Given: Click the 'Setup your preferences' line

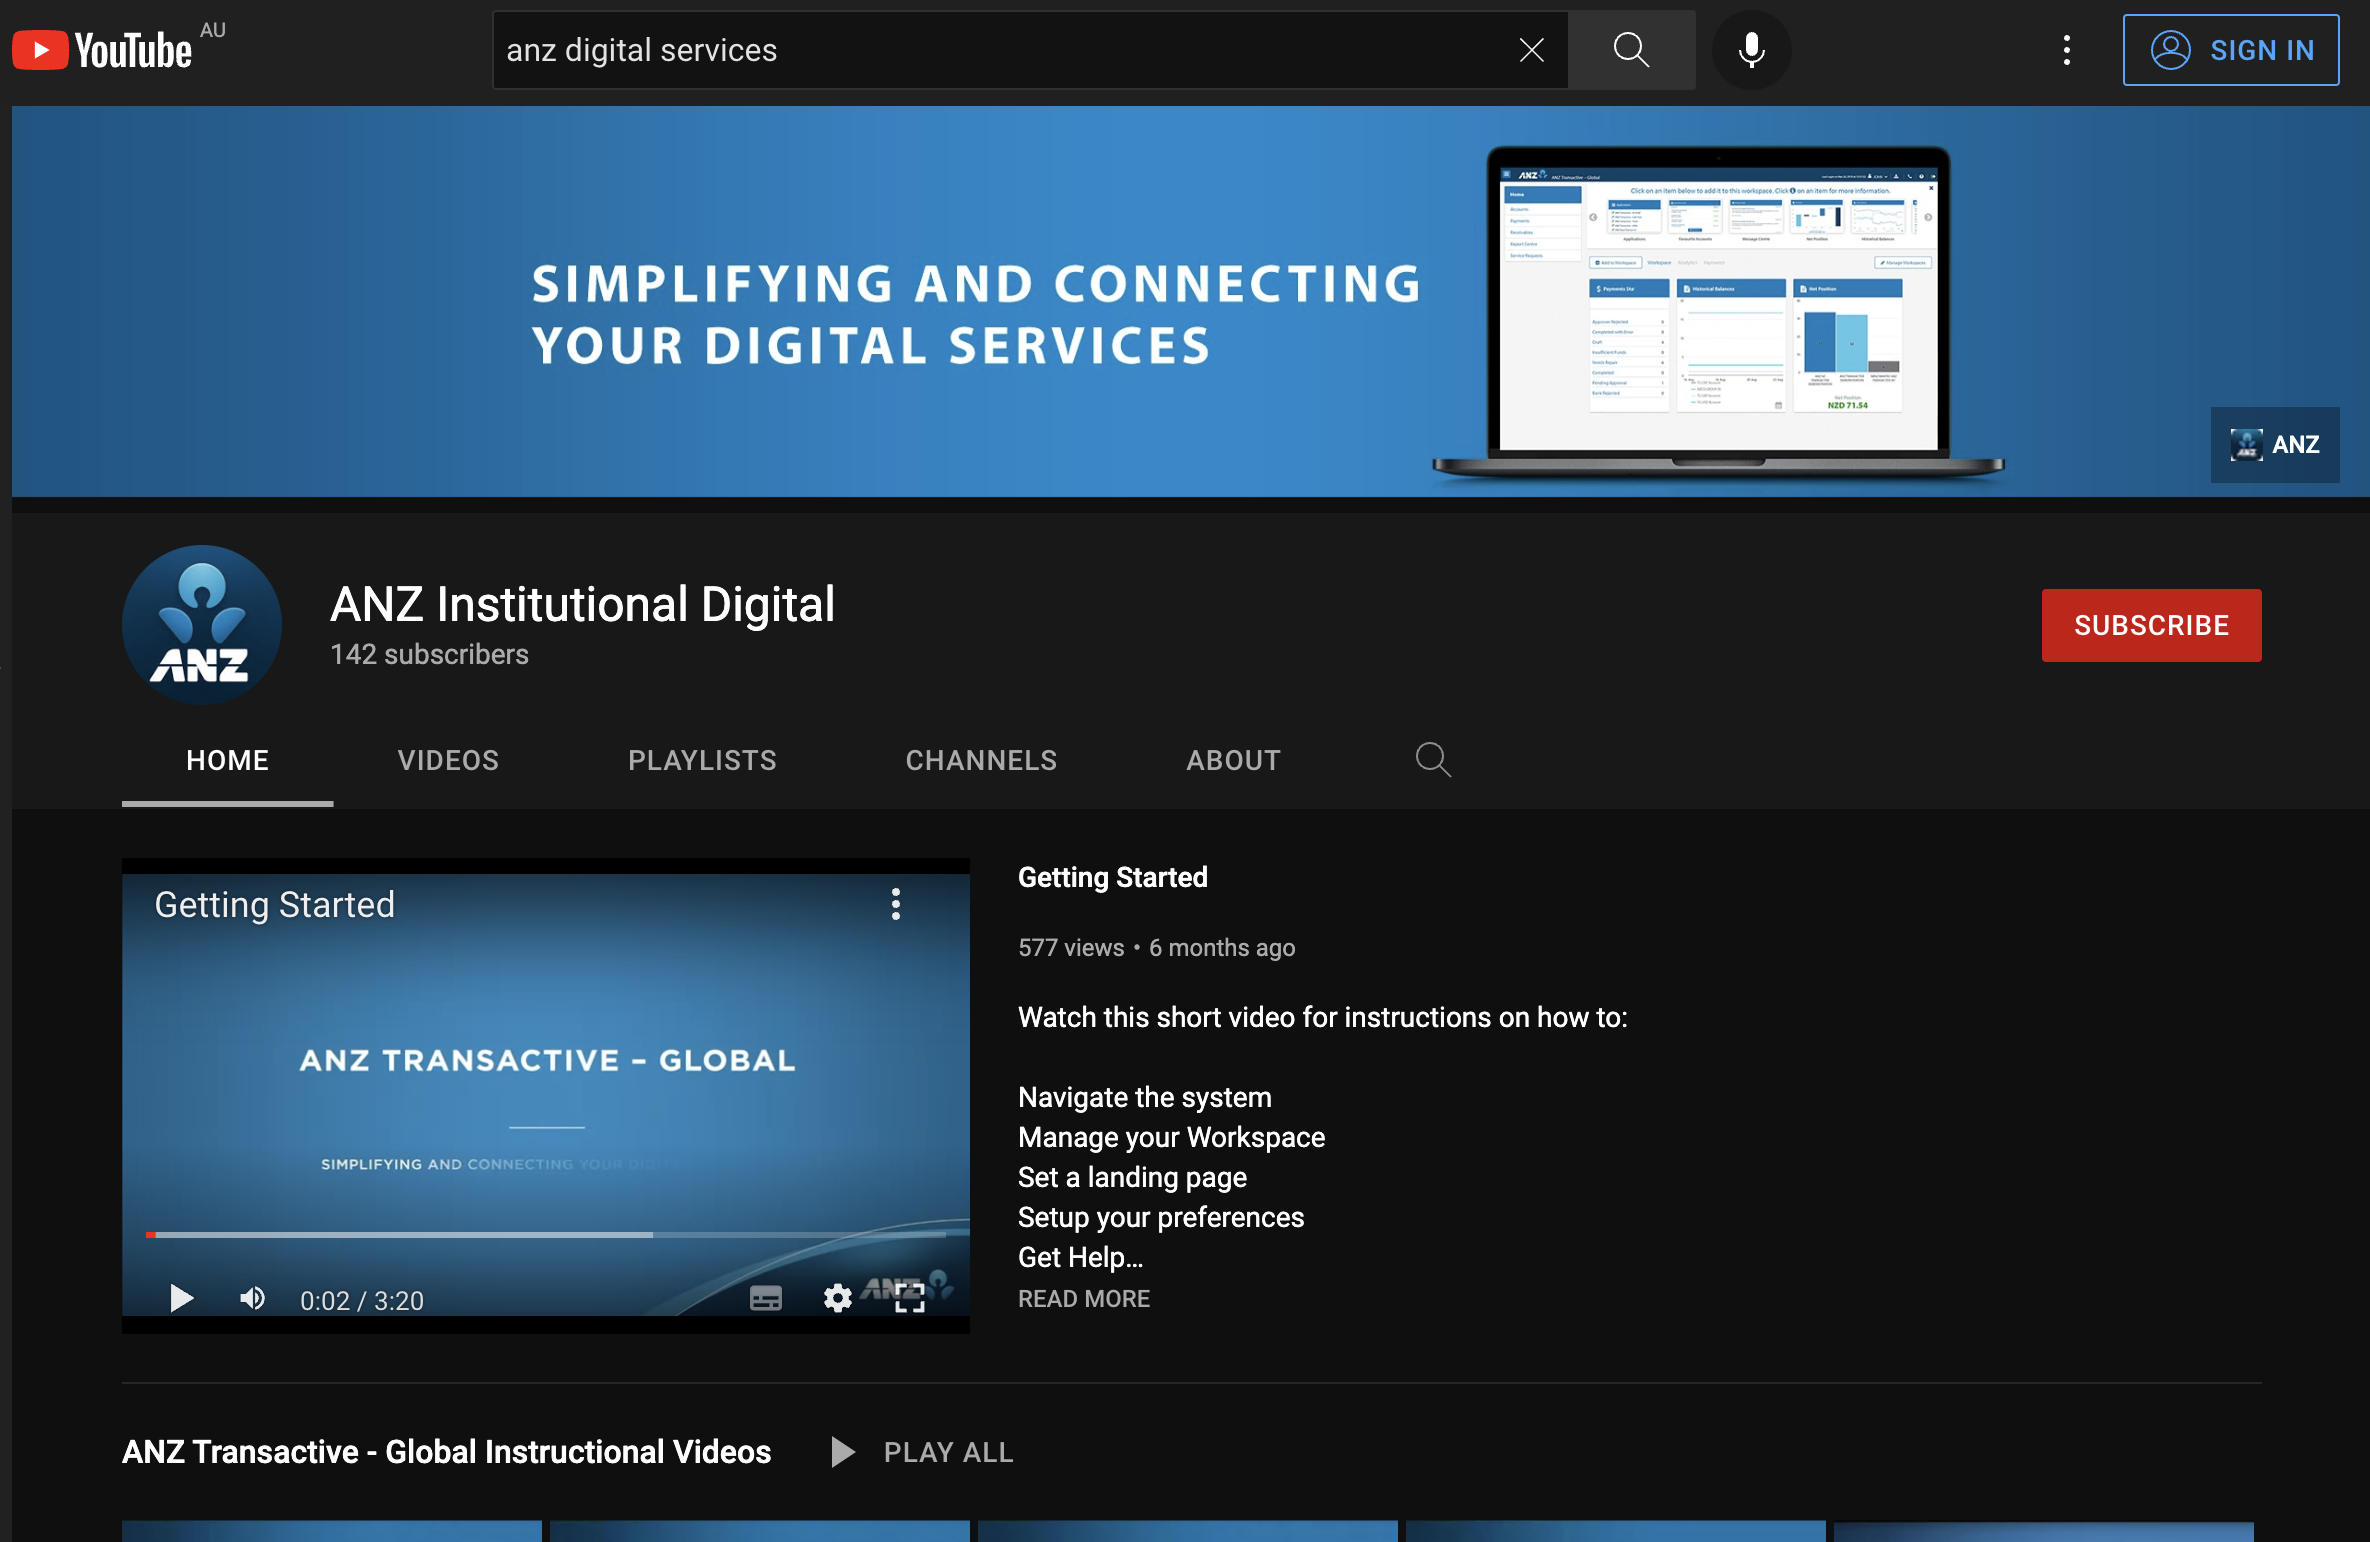Looking at the screenshot, I should 1161,1218.
